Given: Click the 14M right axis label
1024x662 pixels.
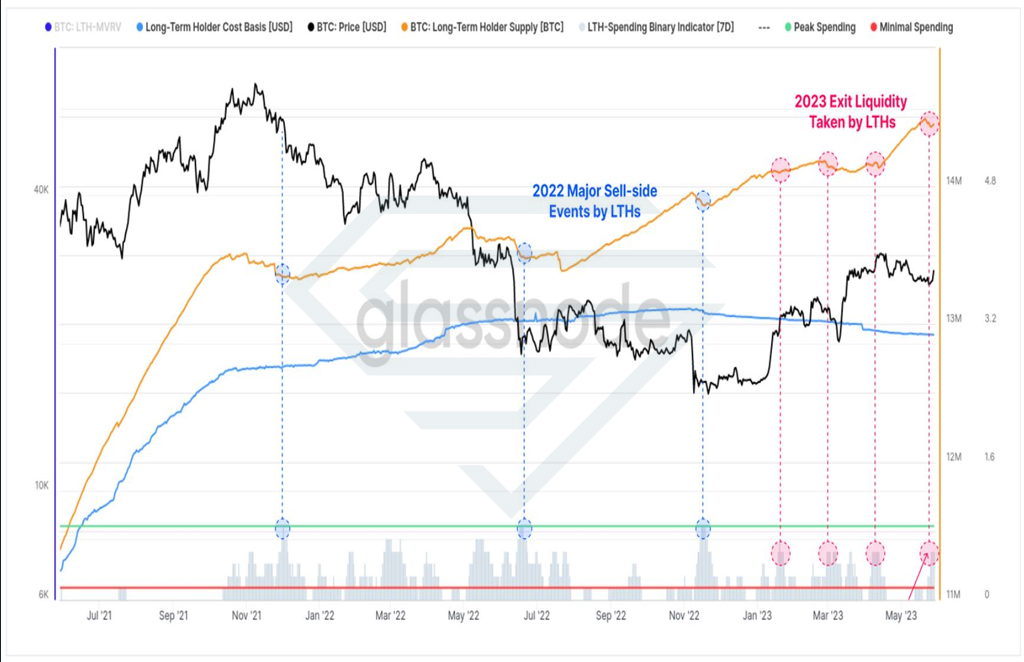Looking at the screenshot, I should [954, 181].
